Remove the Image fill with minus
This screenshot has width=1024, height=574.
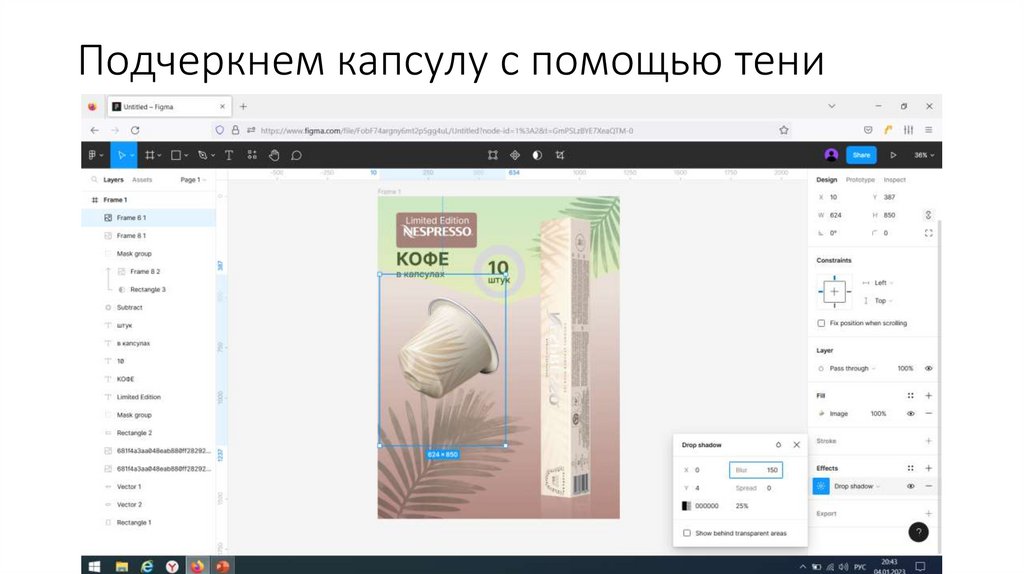pyautogui.click(x=928, y=413)
